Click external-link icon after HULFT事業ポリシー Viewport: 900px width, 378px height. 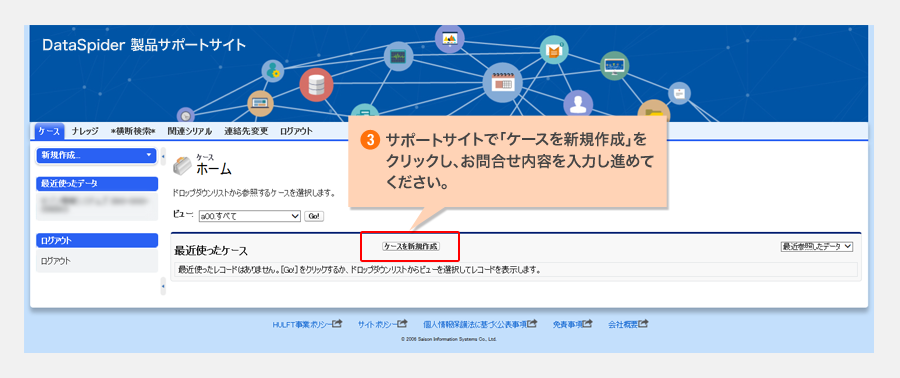tap(338, 324)
